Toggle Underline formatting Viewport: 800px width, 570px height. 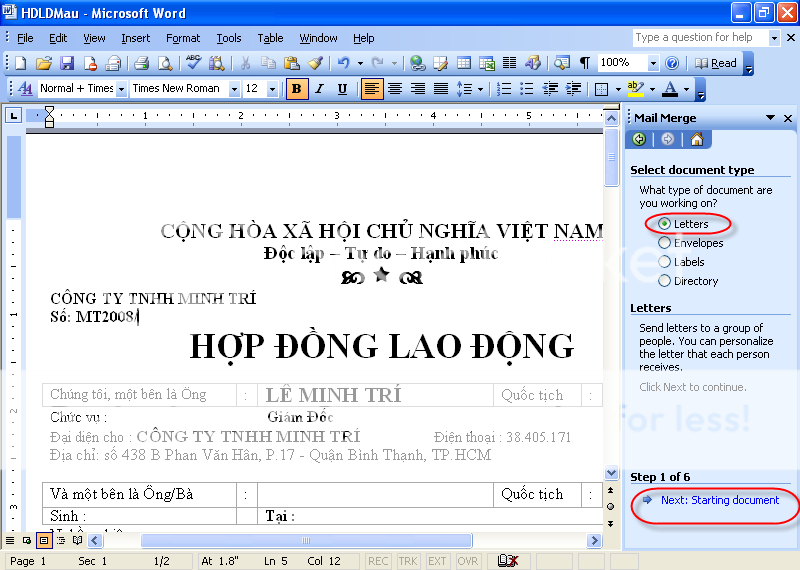[x=342, y=89]
